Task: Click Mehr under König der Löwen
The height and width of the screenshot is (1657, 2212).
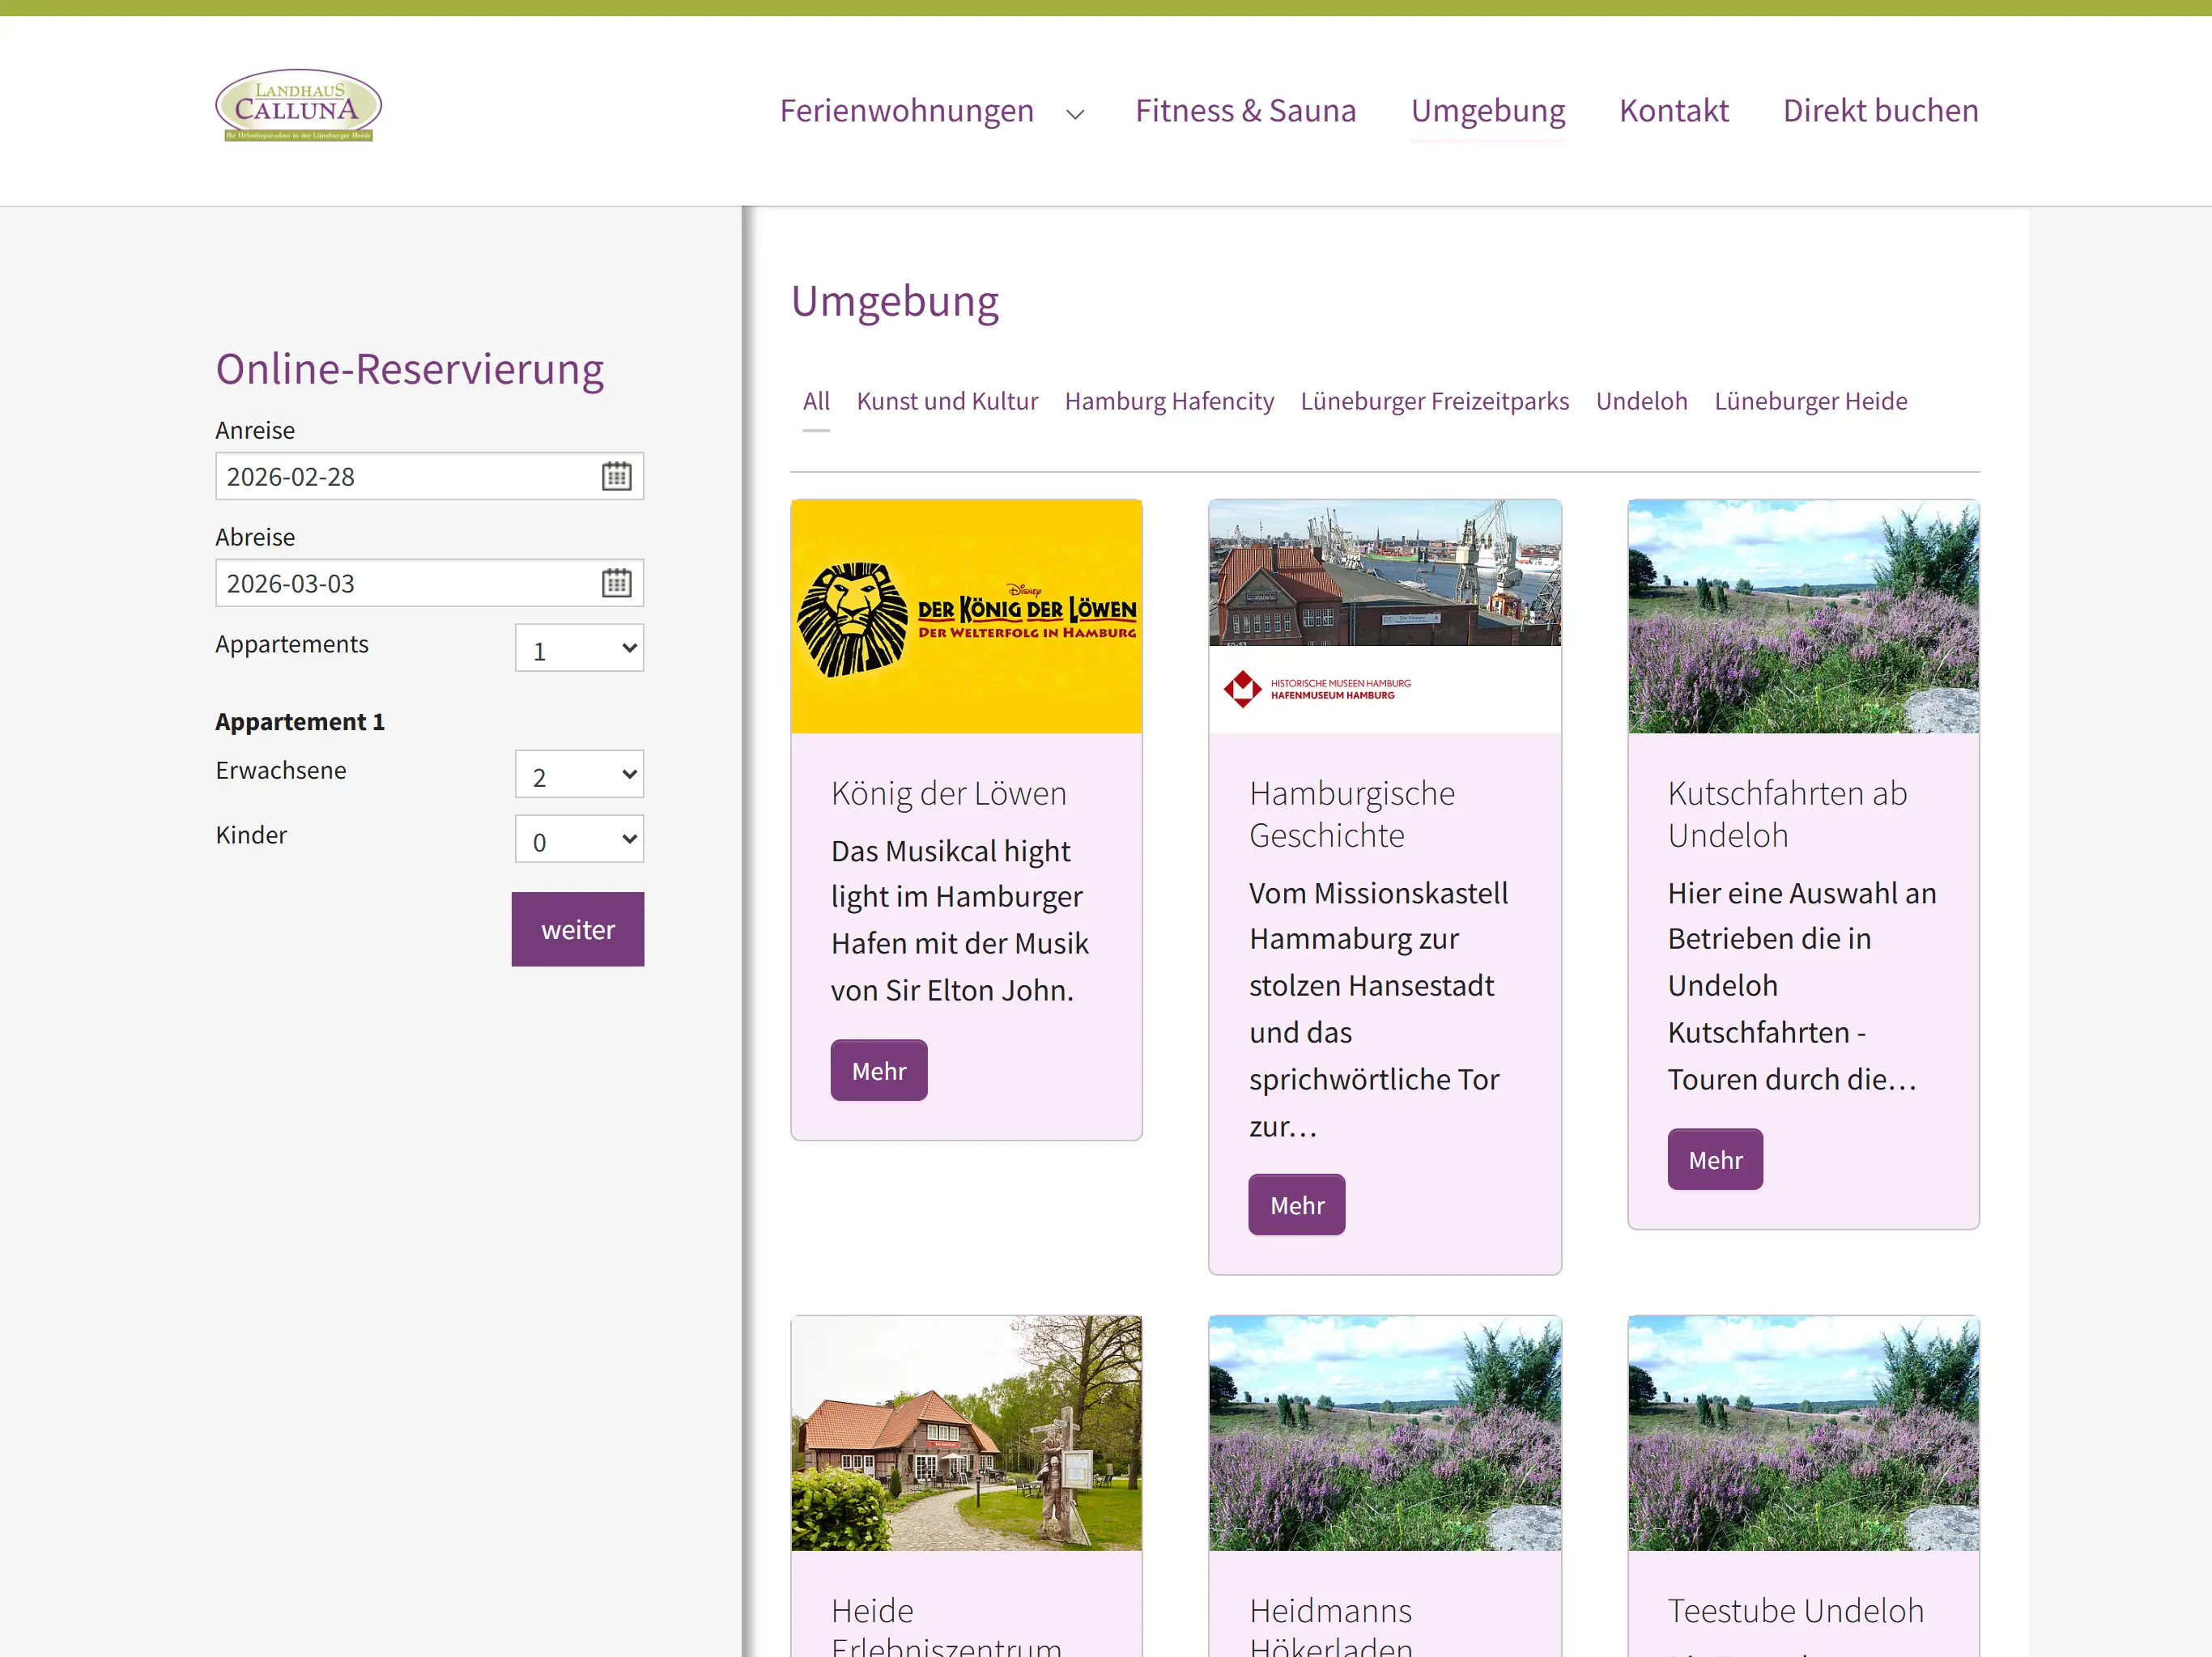Action: tap(878, 1071)
